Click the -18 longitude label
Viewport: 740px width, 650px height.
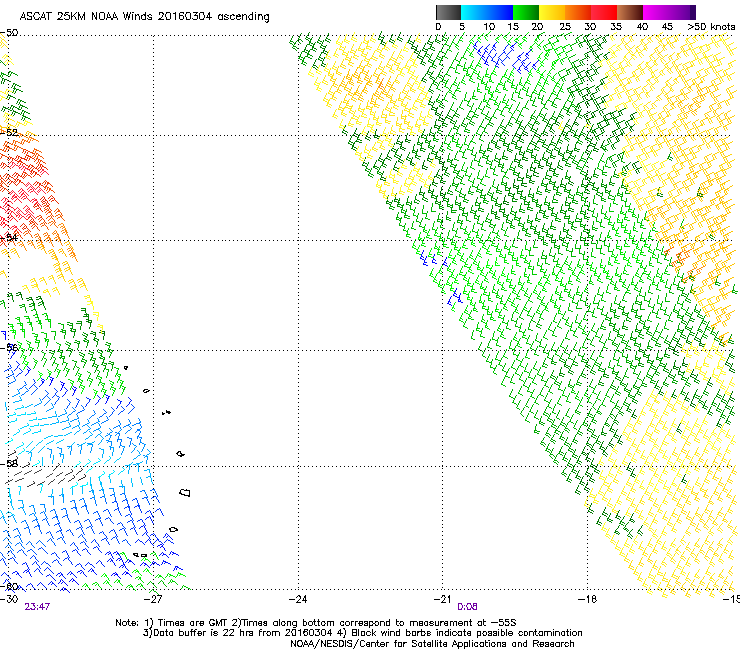pos(587,599)
